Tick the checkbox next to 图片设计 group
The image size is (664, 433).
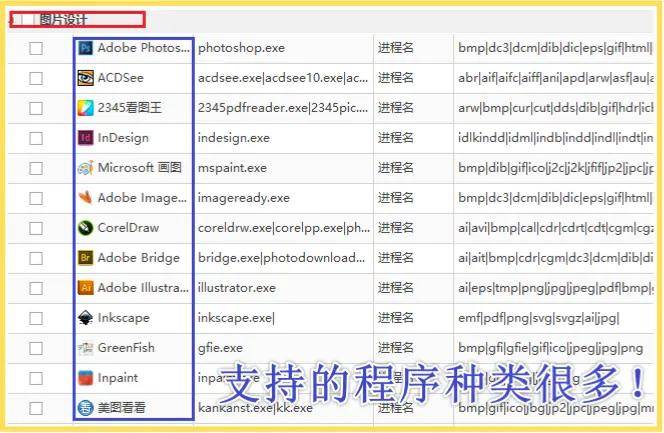coord(28,19)
